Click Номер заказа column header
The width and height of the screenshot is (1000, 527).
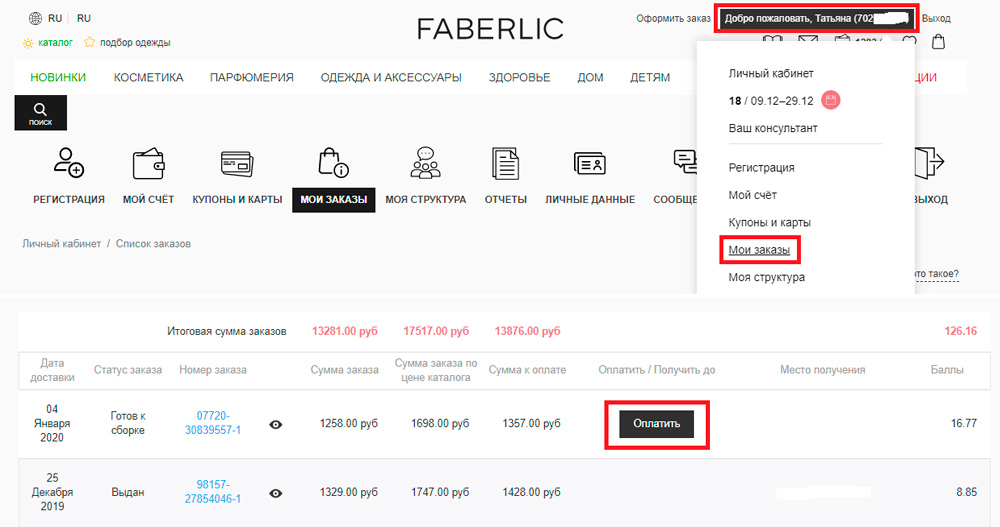[212, 370]
